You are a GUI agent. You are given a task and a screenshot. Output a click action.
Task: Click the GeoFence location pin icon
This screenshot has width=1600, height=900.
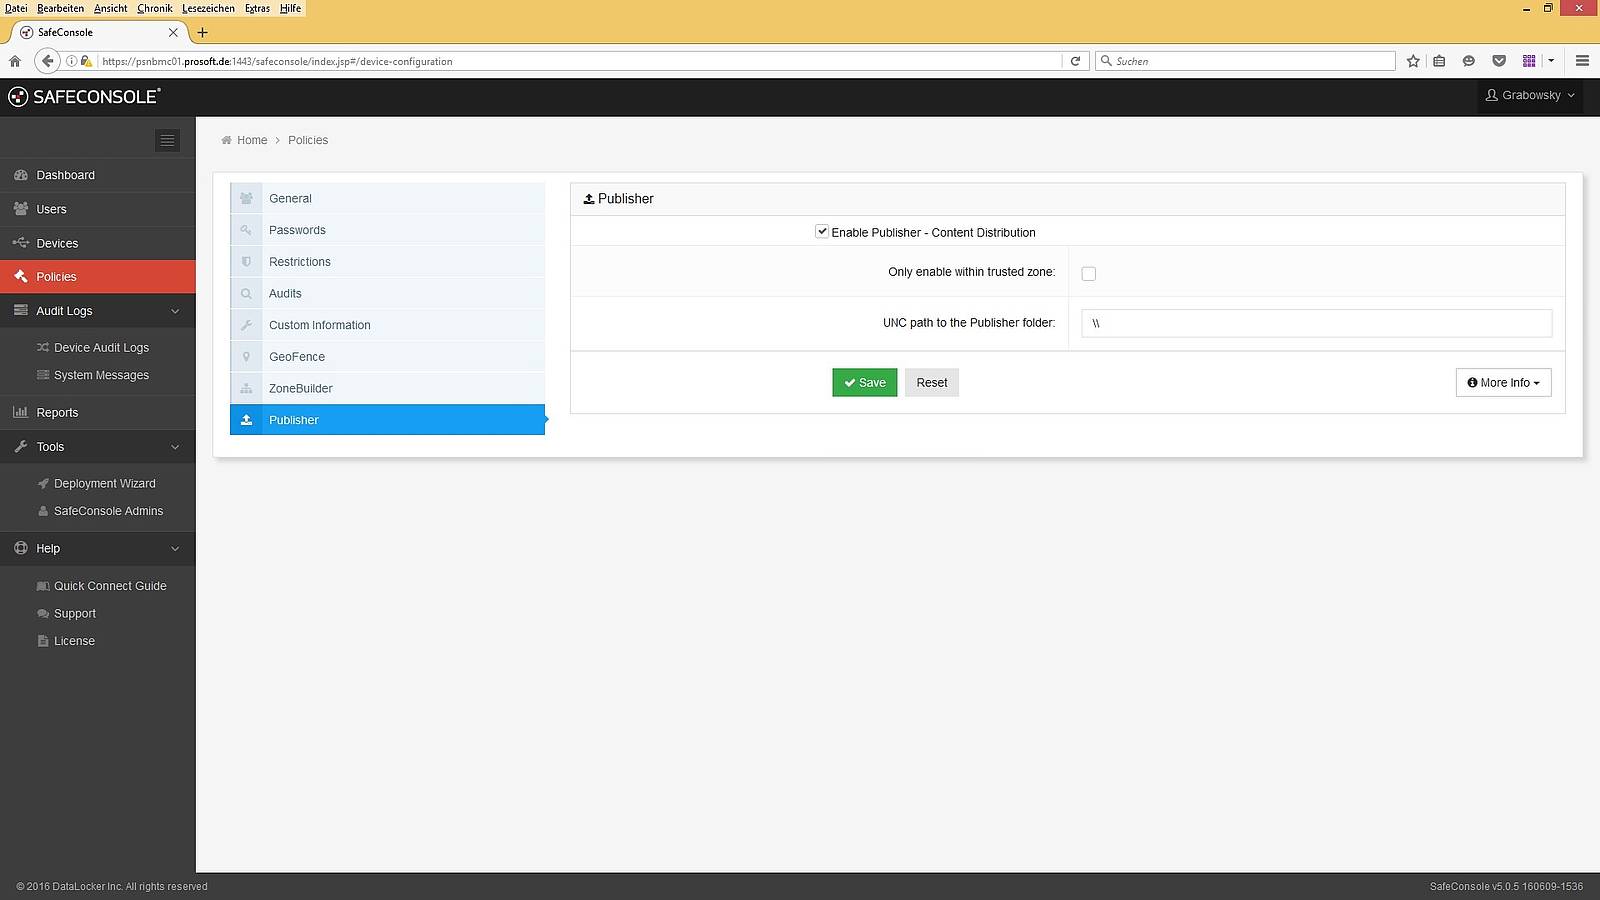pyautogui.click(x=246, y=356)
